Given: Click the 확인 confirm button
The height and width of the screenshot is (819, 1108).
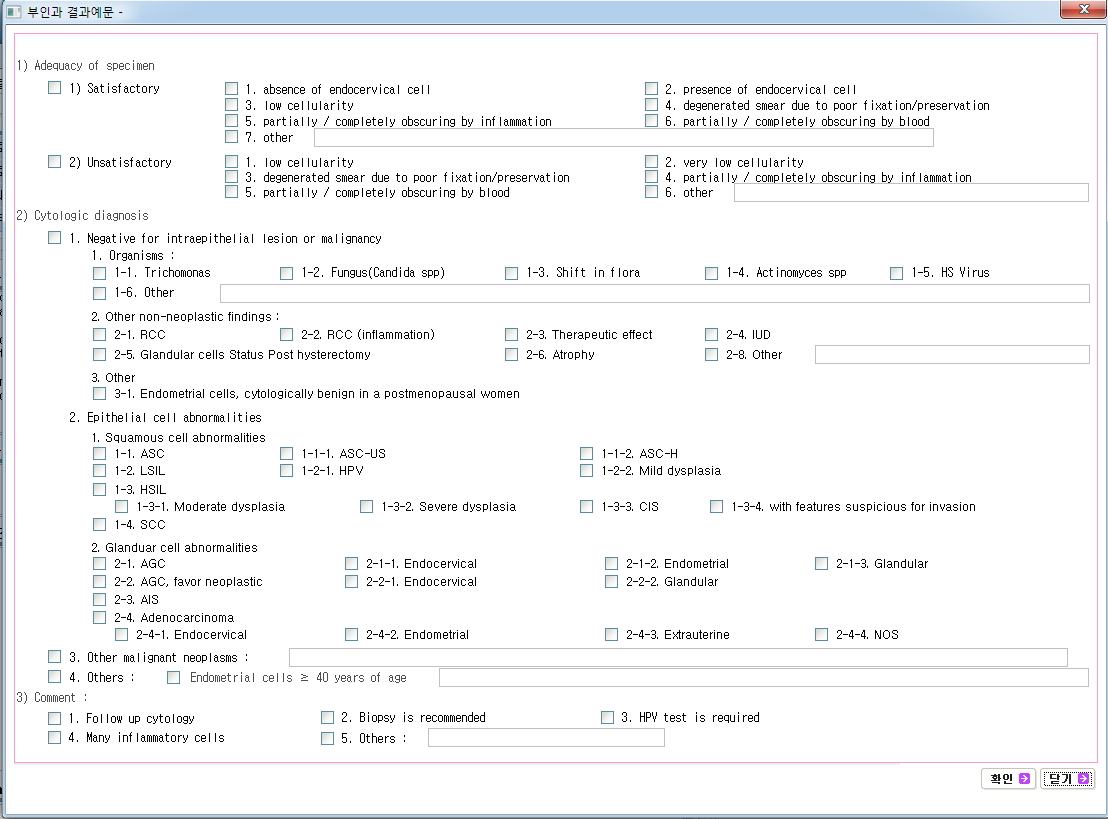Looking at the screenshot, I should coord(1007,779).
